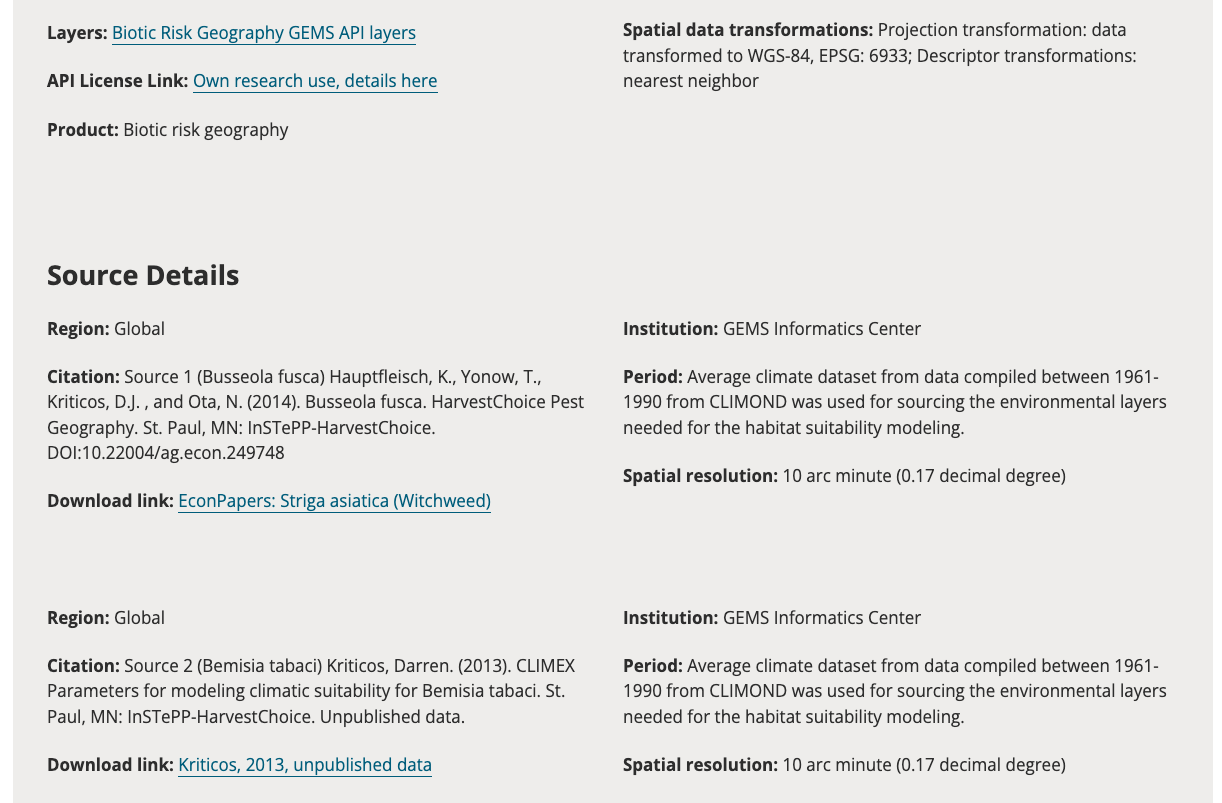The width and height of the screenshot is (1222, 803).
Task: Click the Source 1 Busseola fusca citation text
Action: click(315, 403)
